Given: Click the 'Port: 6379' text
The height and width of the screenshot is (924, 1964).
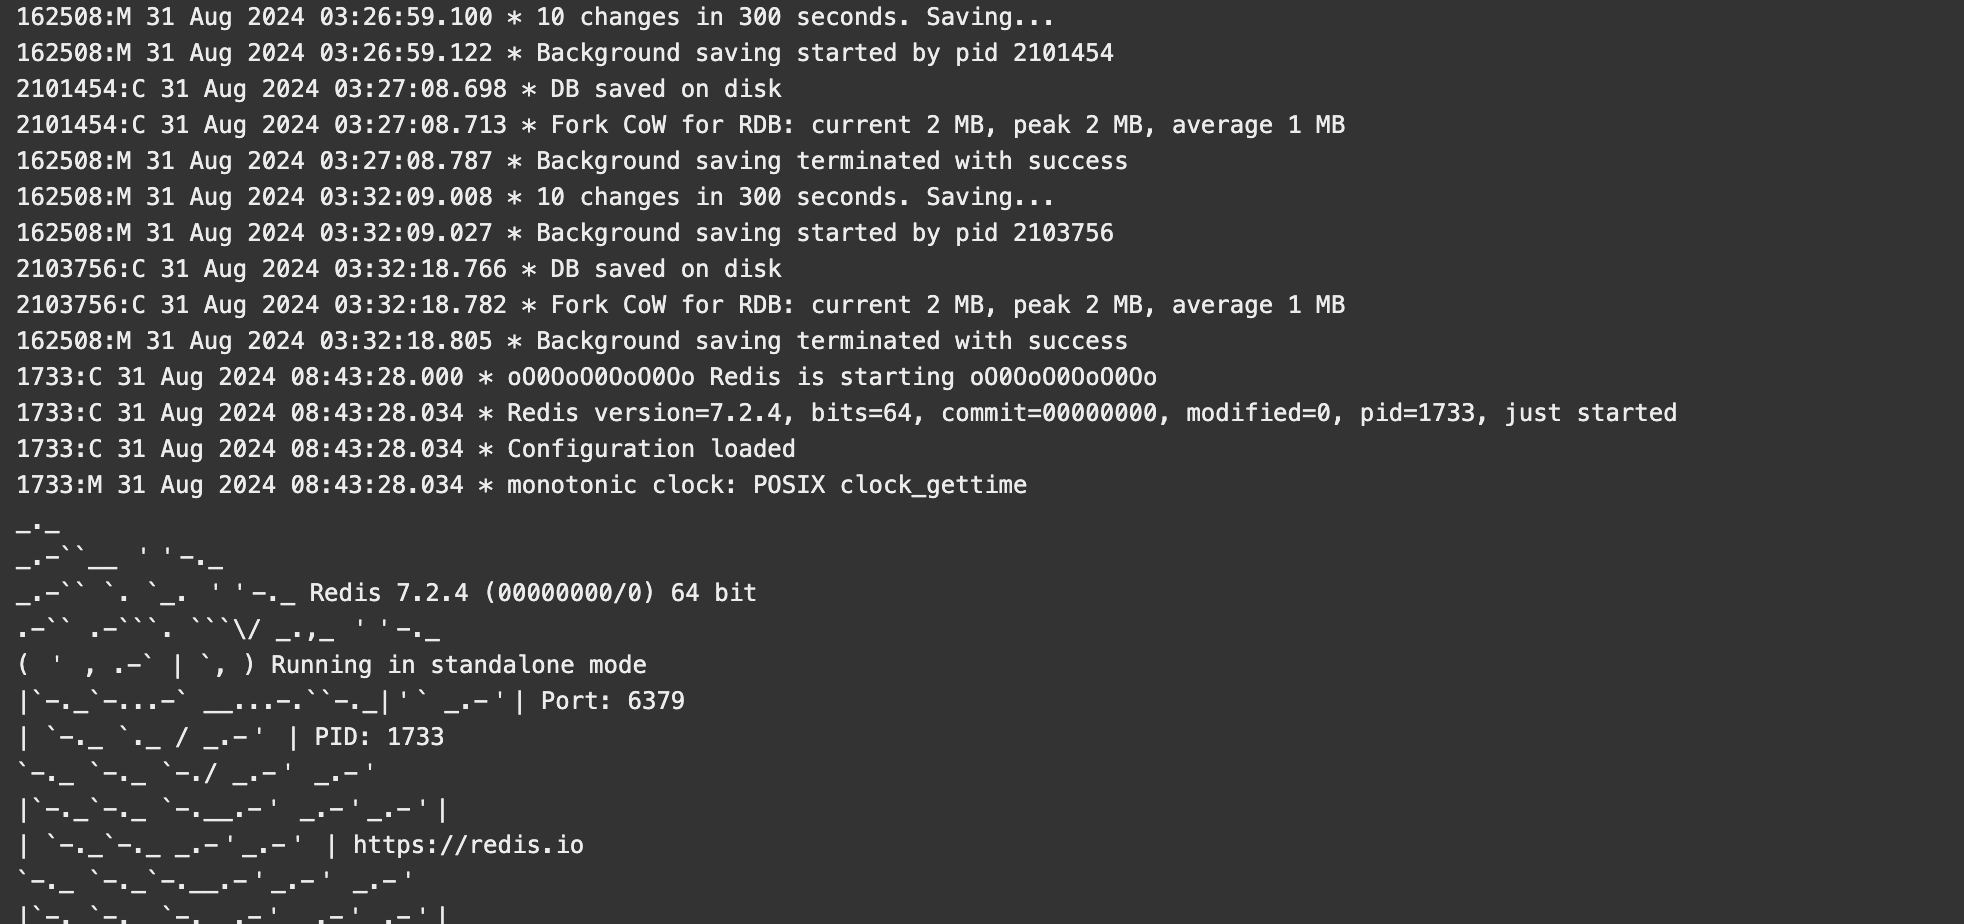Looking at the screenshot, I should pos(613,701).
